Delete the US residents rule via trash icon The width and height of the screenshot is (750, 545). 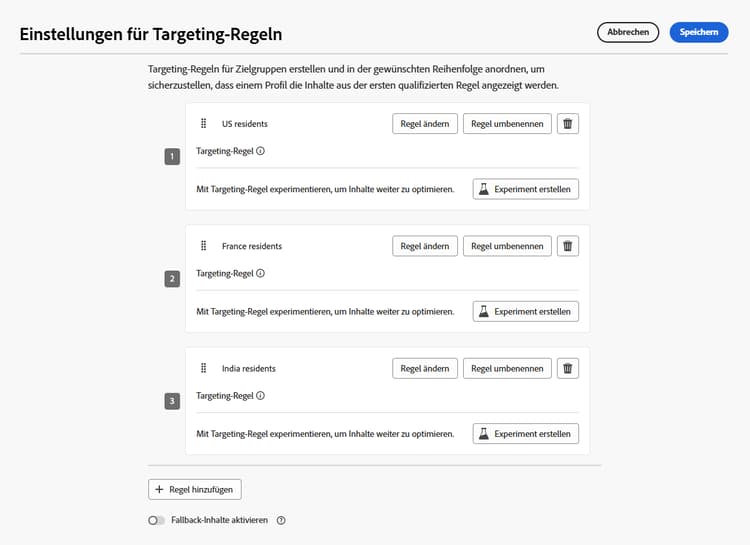point(568,124)
